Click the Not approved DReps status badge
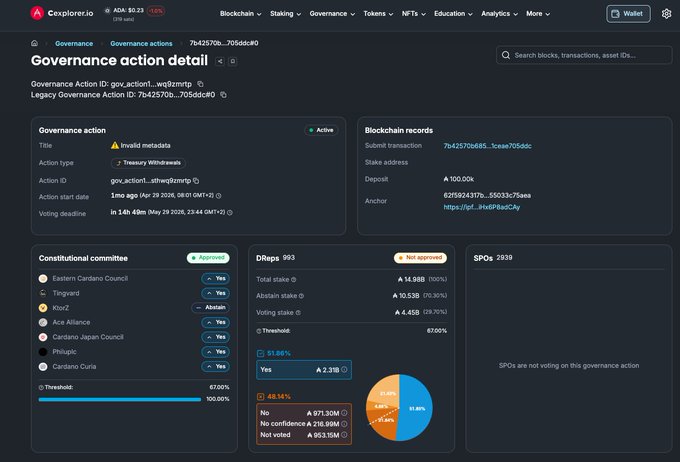The width and height of the screenshot is (680, 462). [x=420, y=258]
